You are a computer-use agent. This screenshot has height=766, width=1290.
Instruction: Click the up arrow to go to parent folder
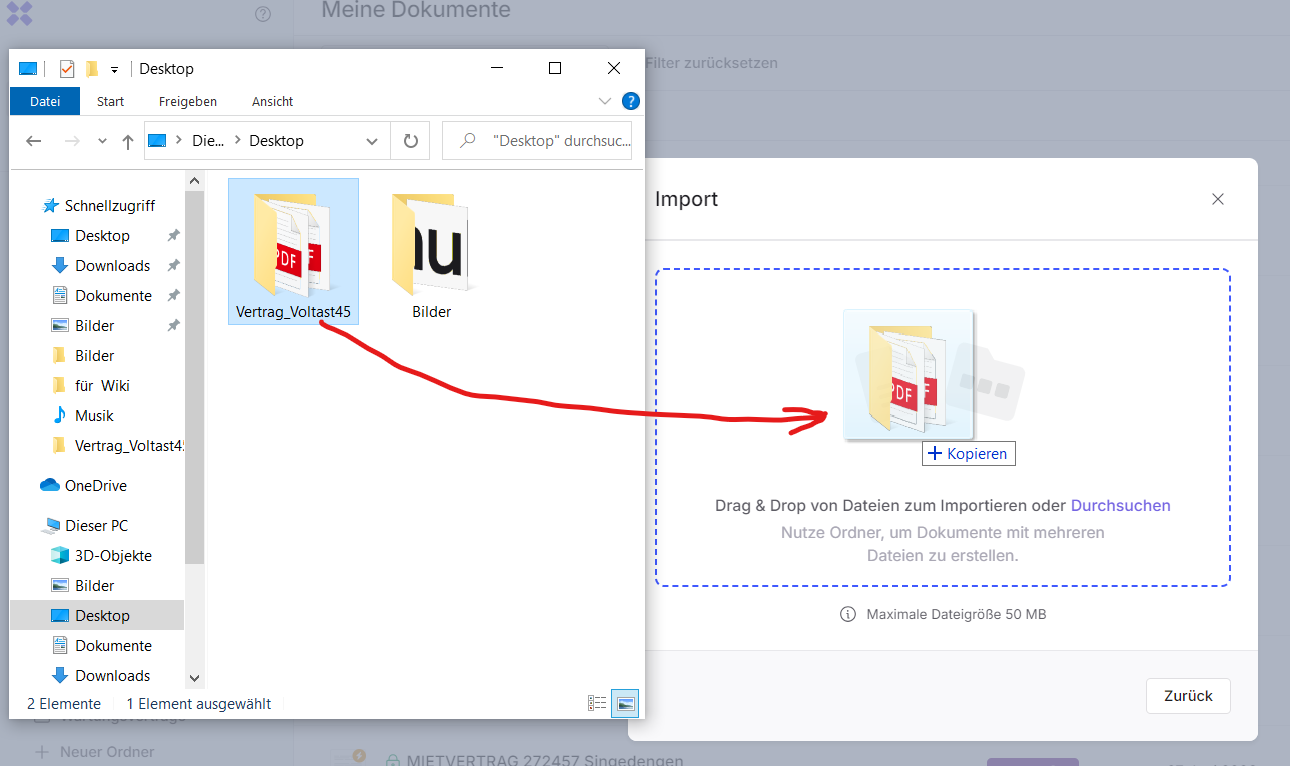click(127, 140)
